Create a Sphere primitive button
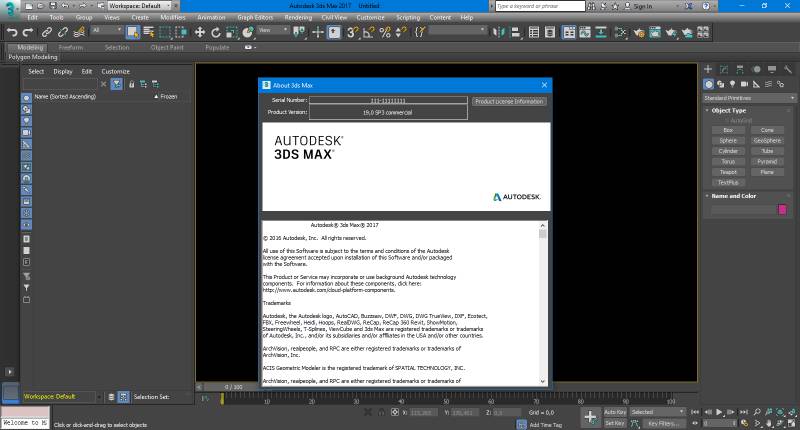This screenshot has width=800, height=430. tap(728, 141)
